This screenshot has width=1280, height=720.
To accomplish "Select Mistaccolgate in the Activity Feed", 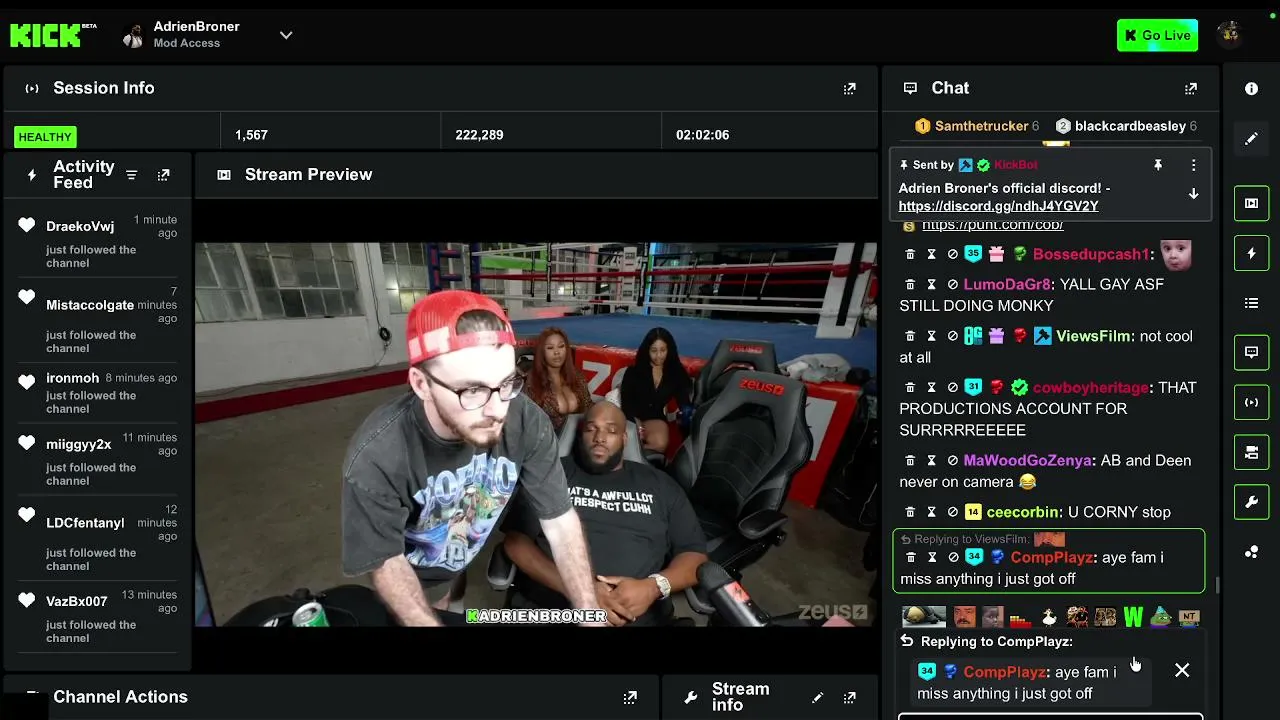I will pyautogui.click(x=90, y=305).
